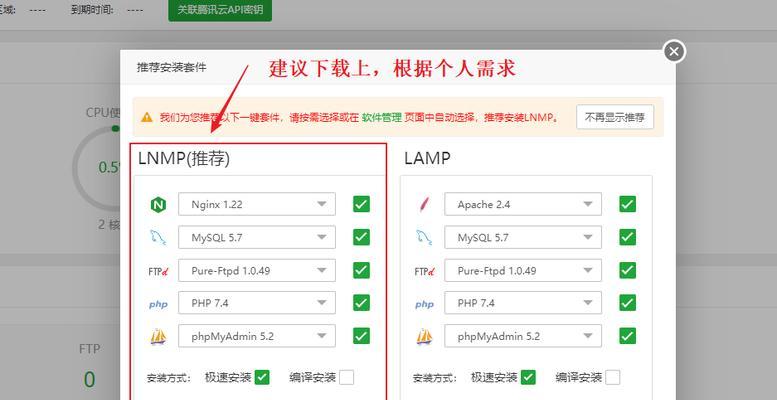The image size is (777, 400).
Task: Click the FTP icon in LNMP column
Action: point(159,271)
